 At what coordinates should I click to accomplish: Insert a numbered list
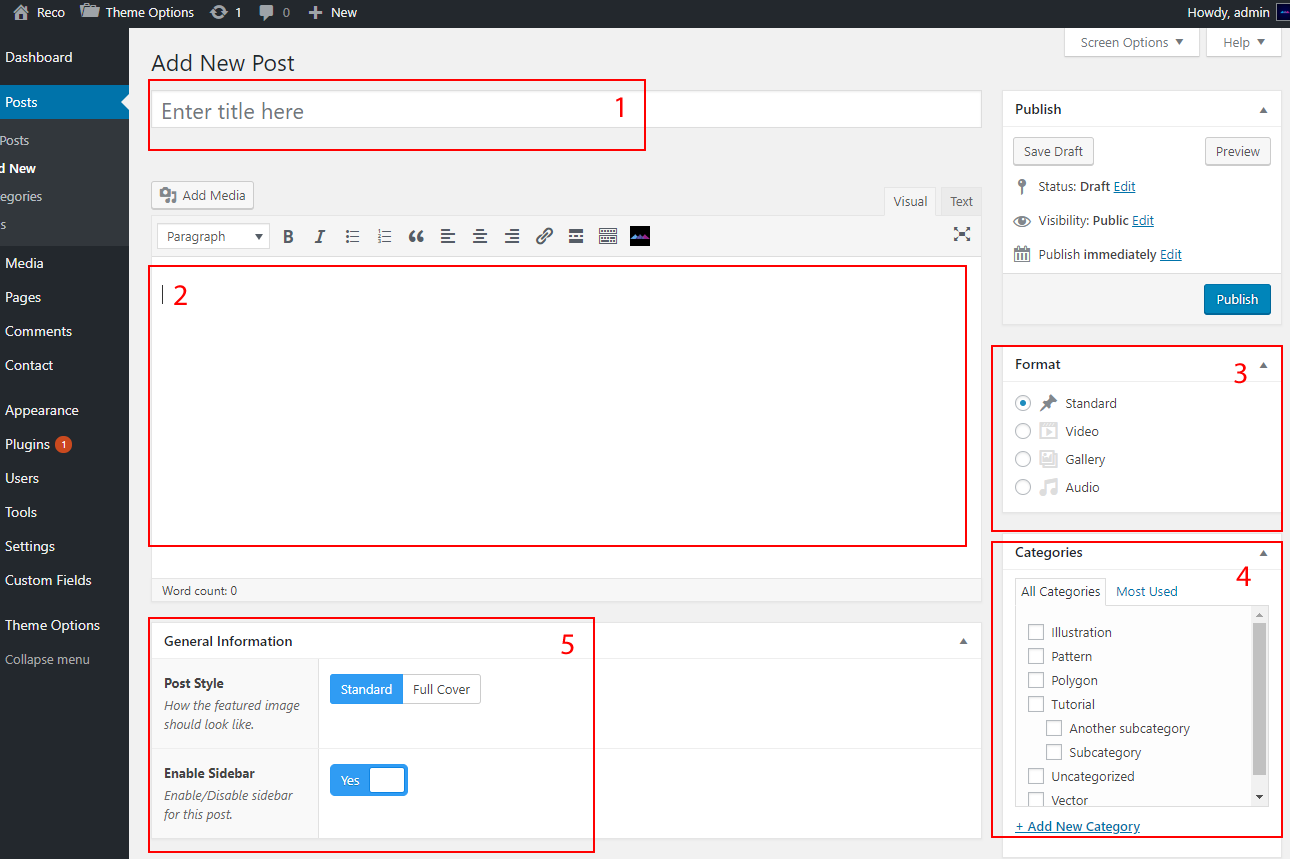[384, 237]
